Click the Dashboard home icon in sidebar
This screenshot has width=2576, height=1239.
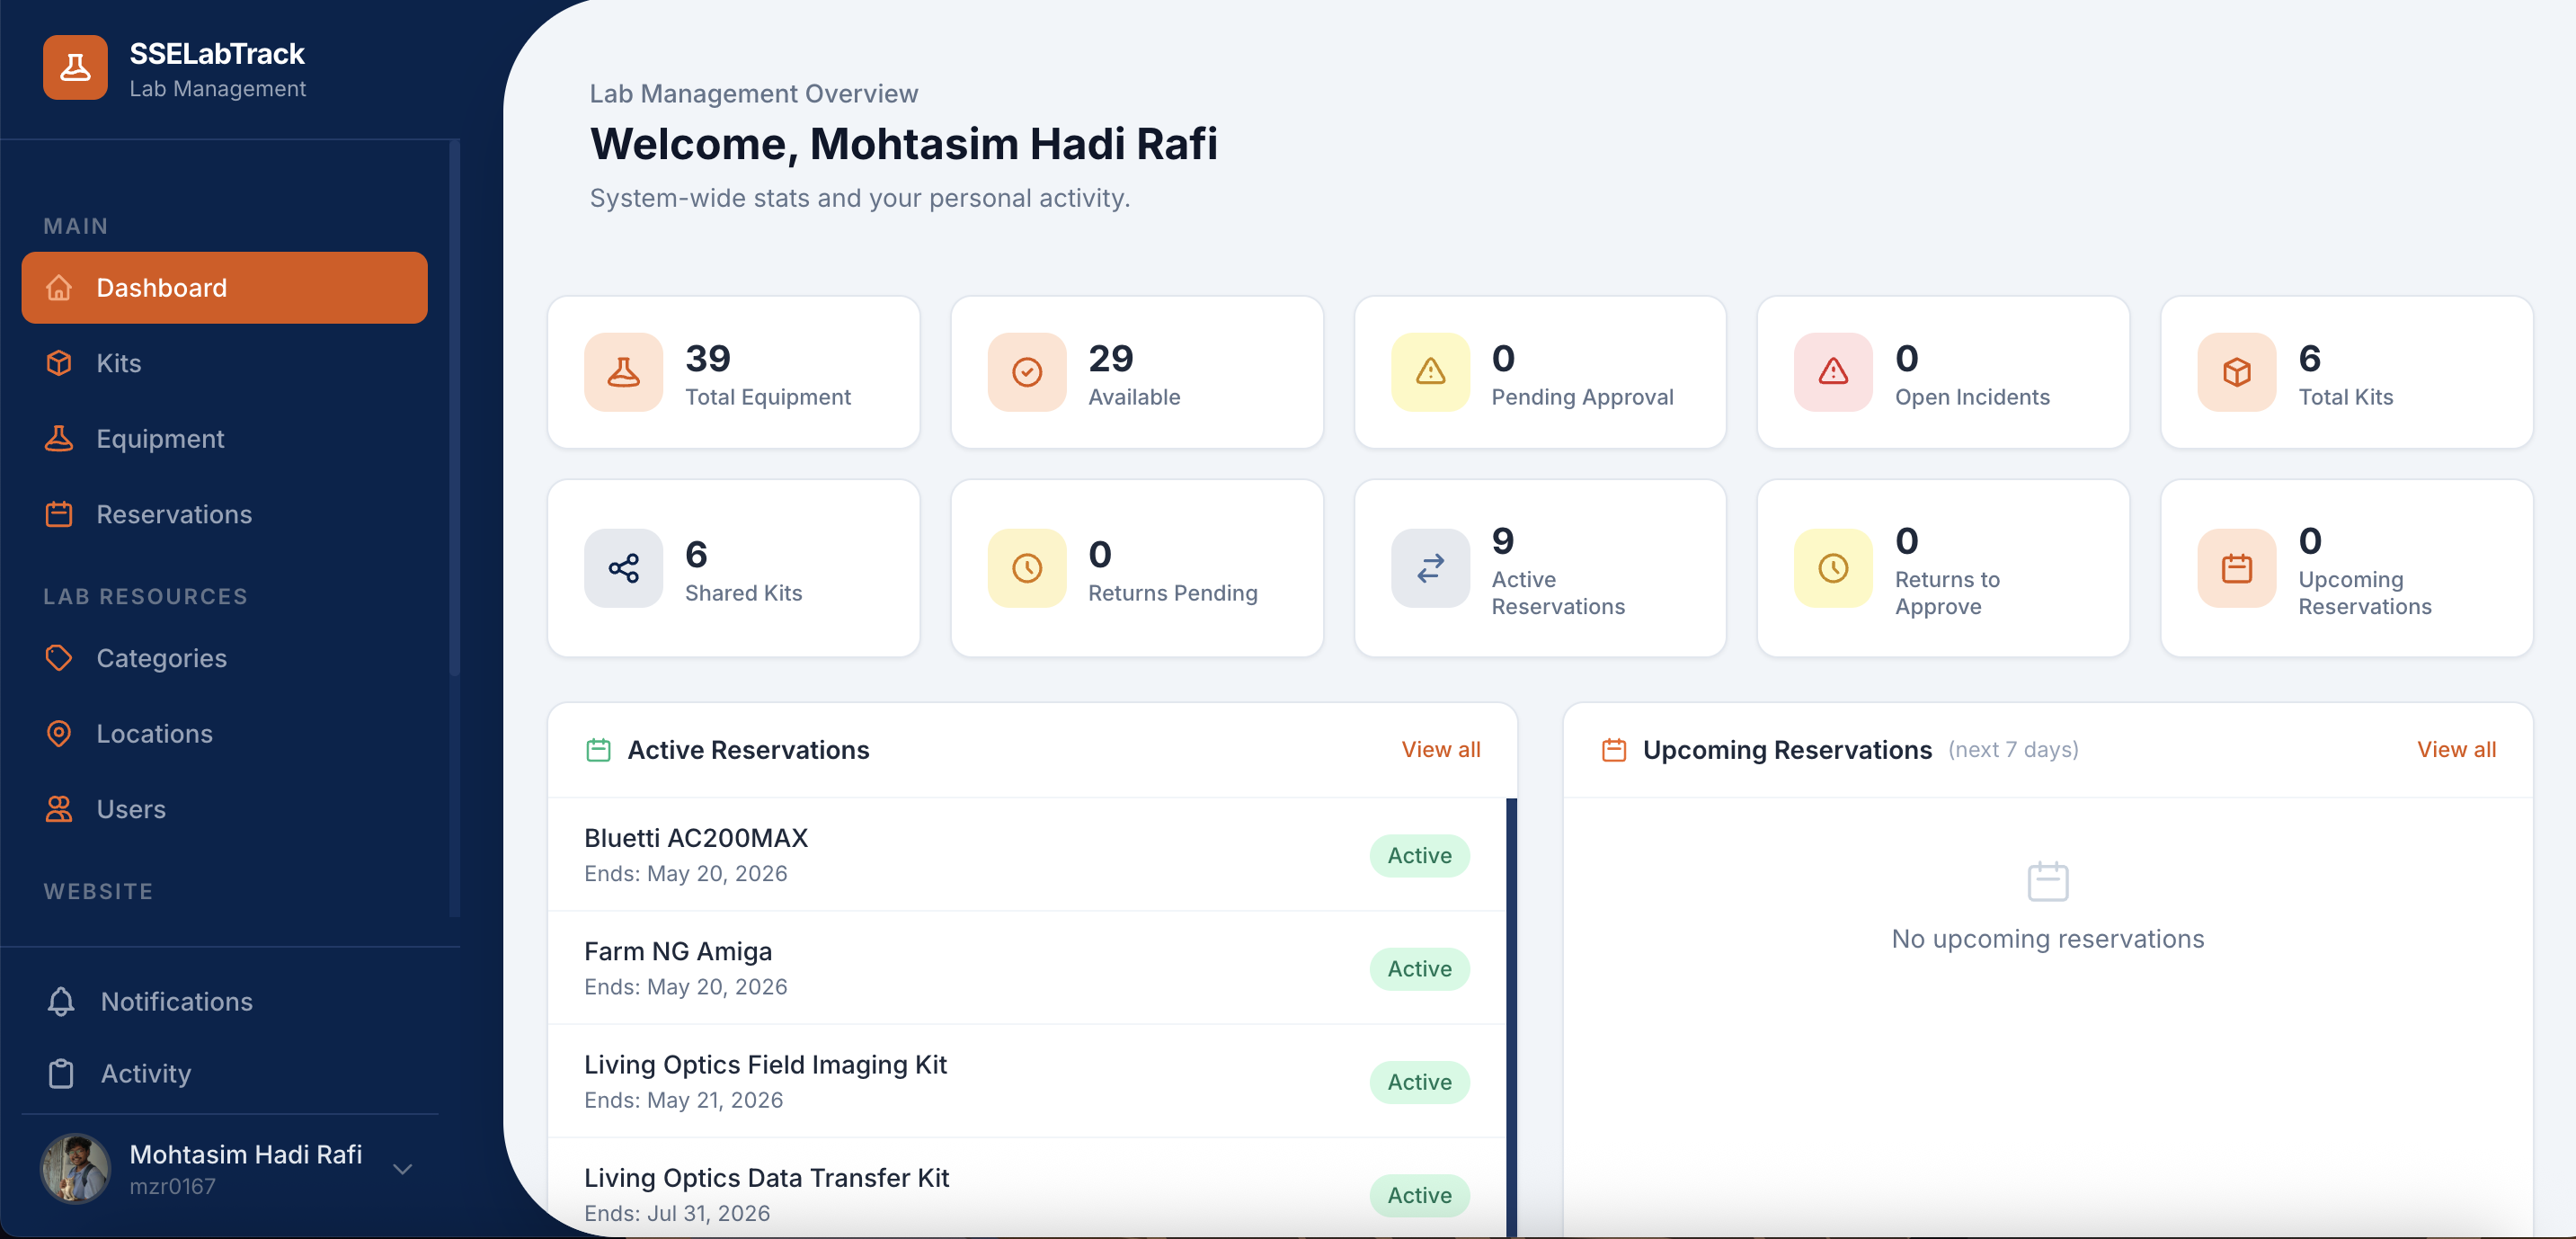(x=59, y=288)
